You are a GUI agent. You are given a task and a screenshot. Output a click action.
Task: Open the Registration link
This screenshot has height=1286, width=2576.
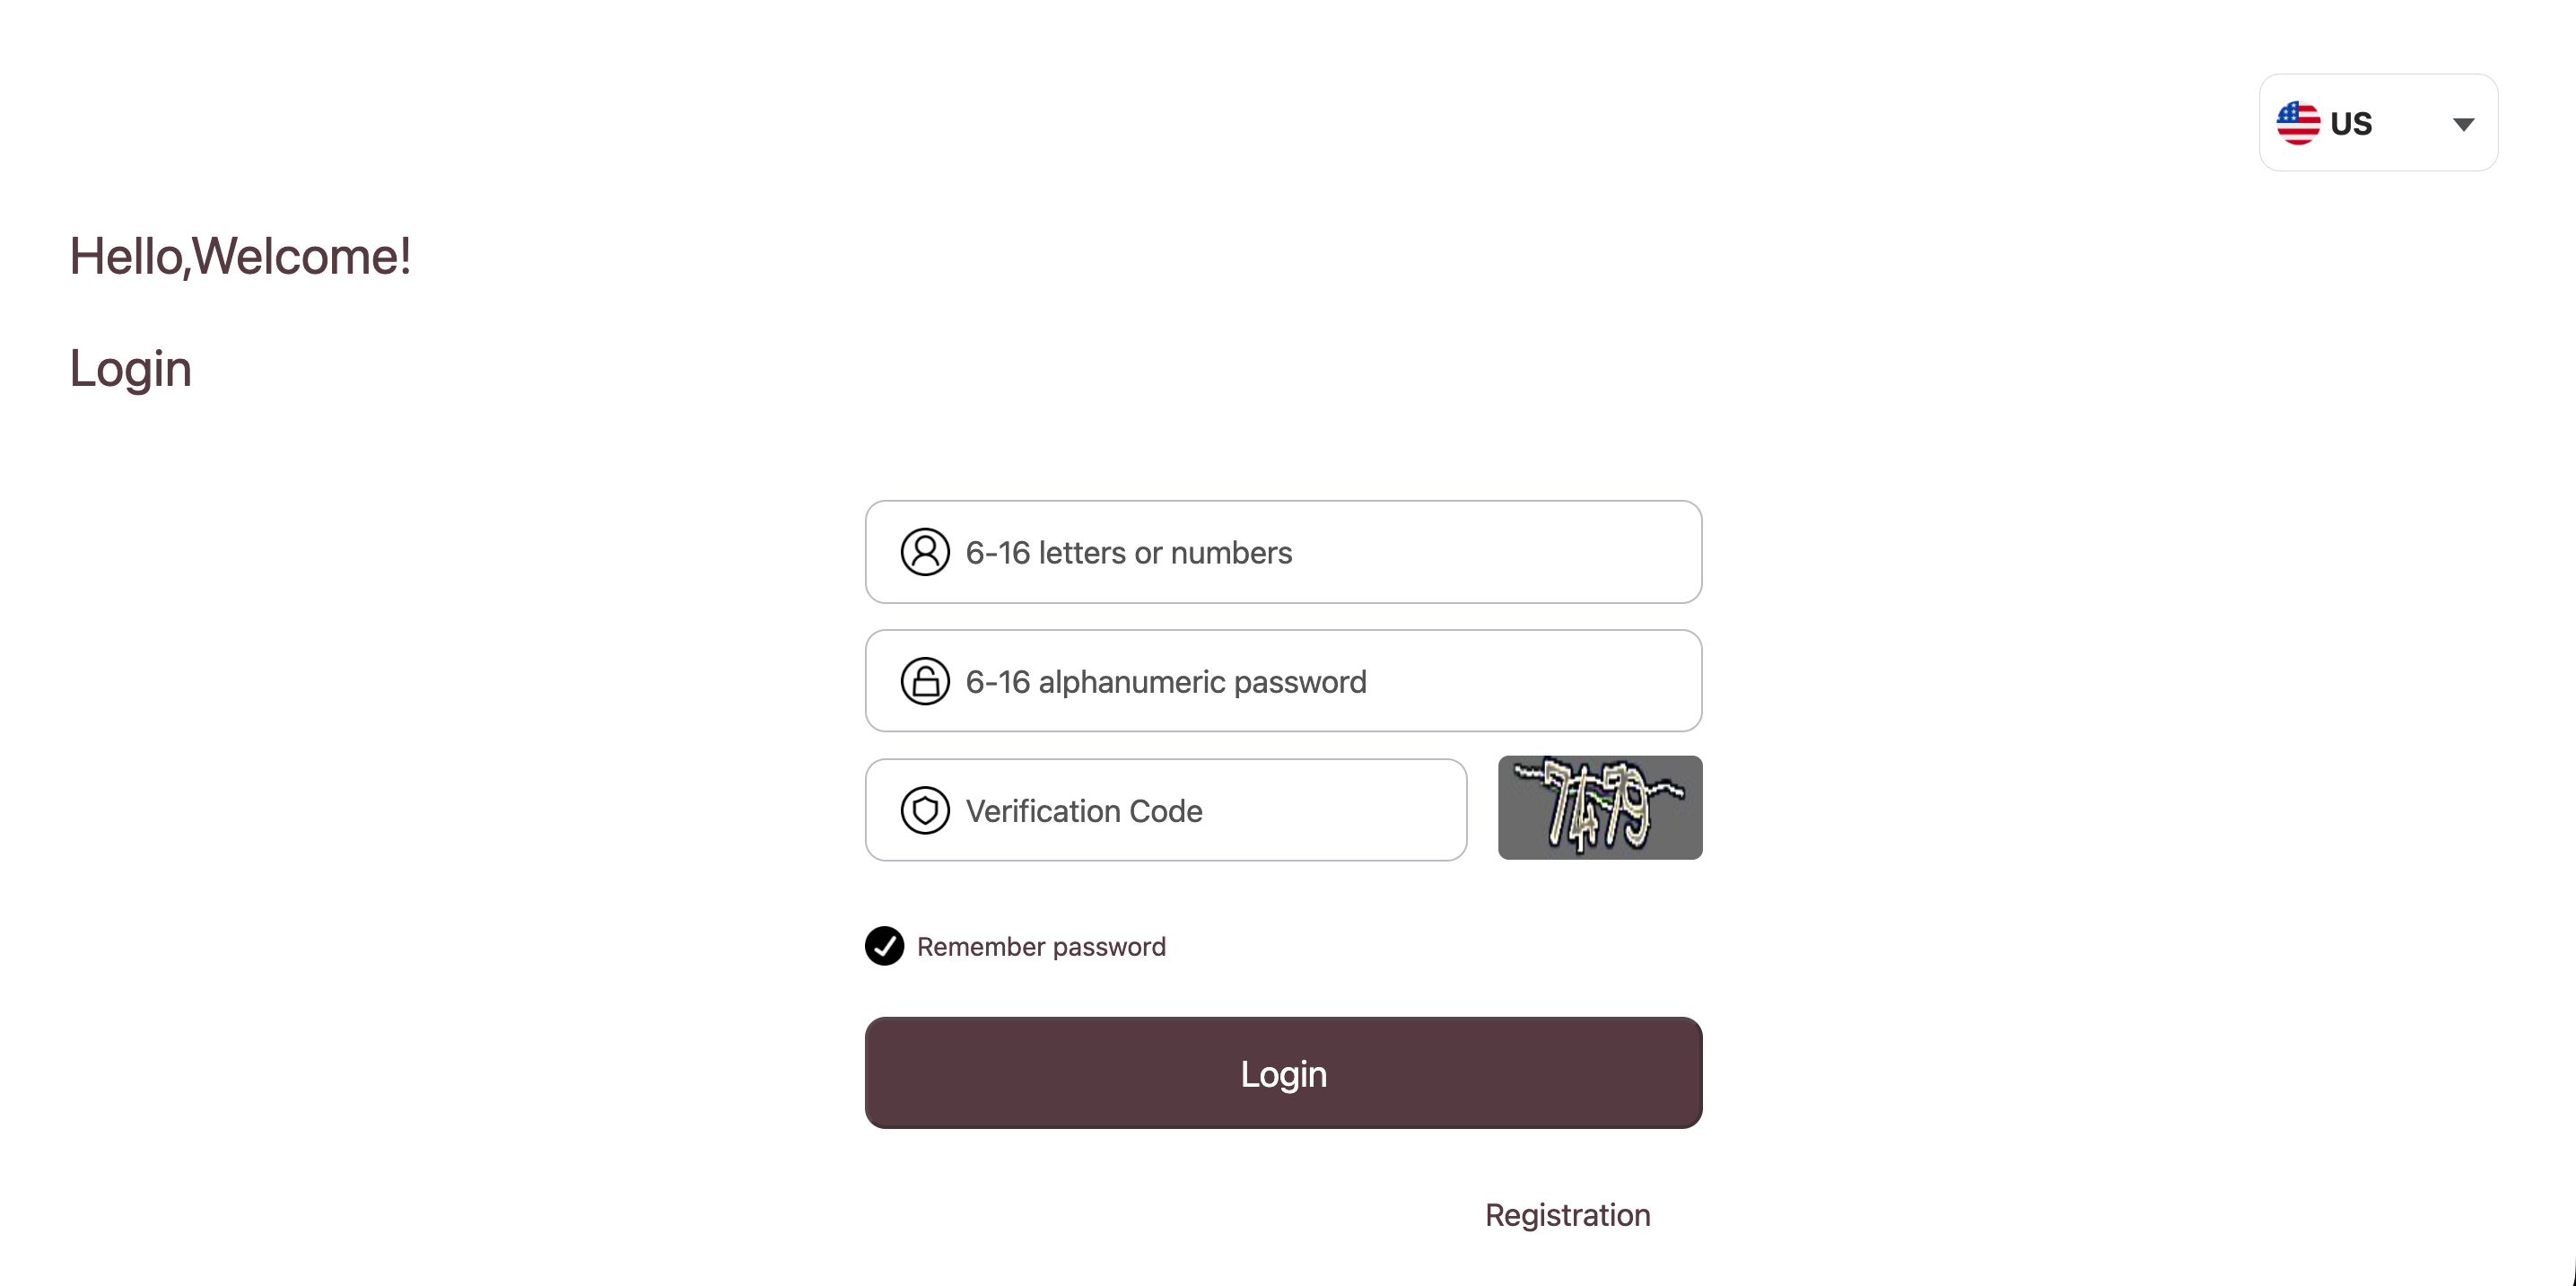click(1567, 1215)
